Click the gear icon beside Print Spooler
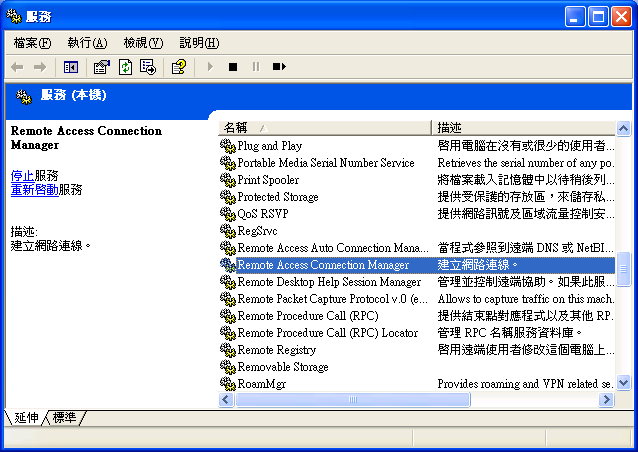The height and width of the screenshot is (452, 638). point(228,180)
